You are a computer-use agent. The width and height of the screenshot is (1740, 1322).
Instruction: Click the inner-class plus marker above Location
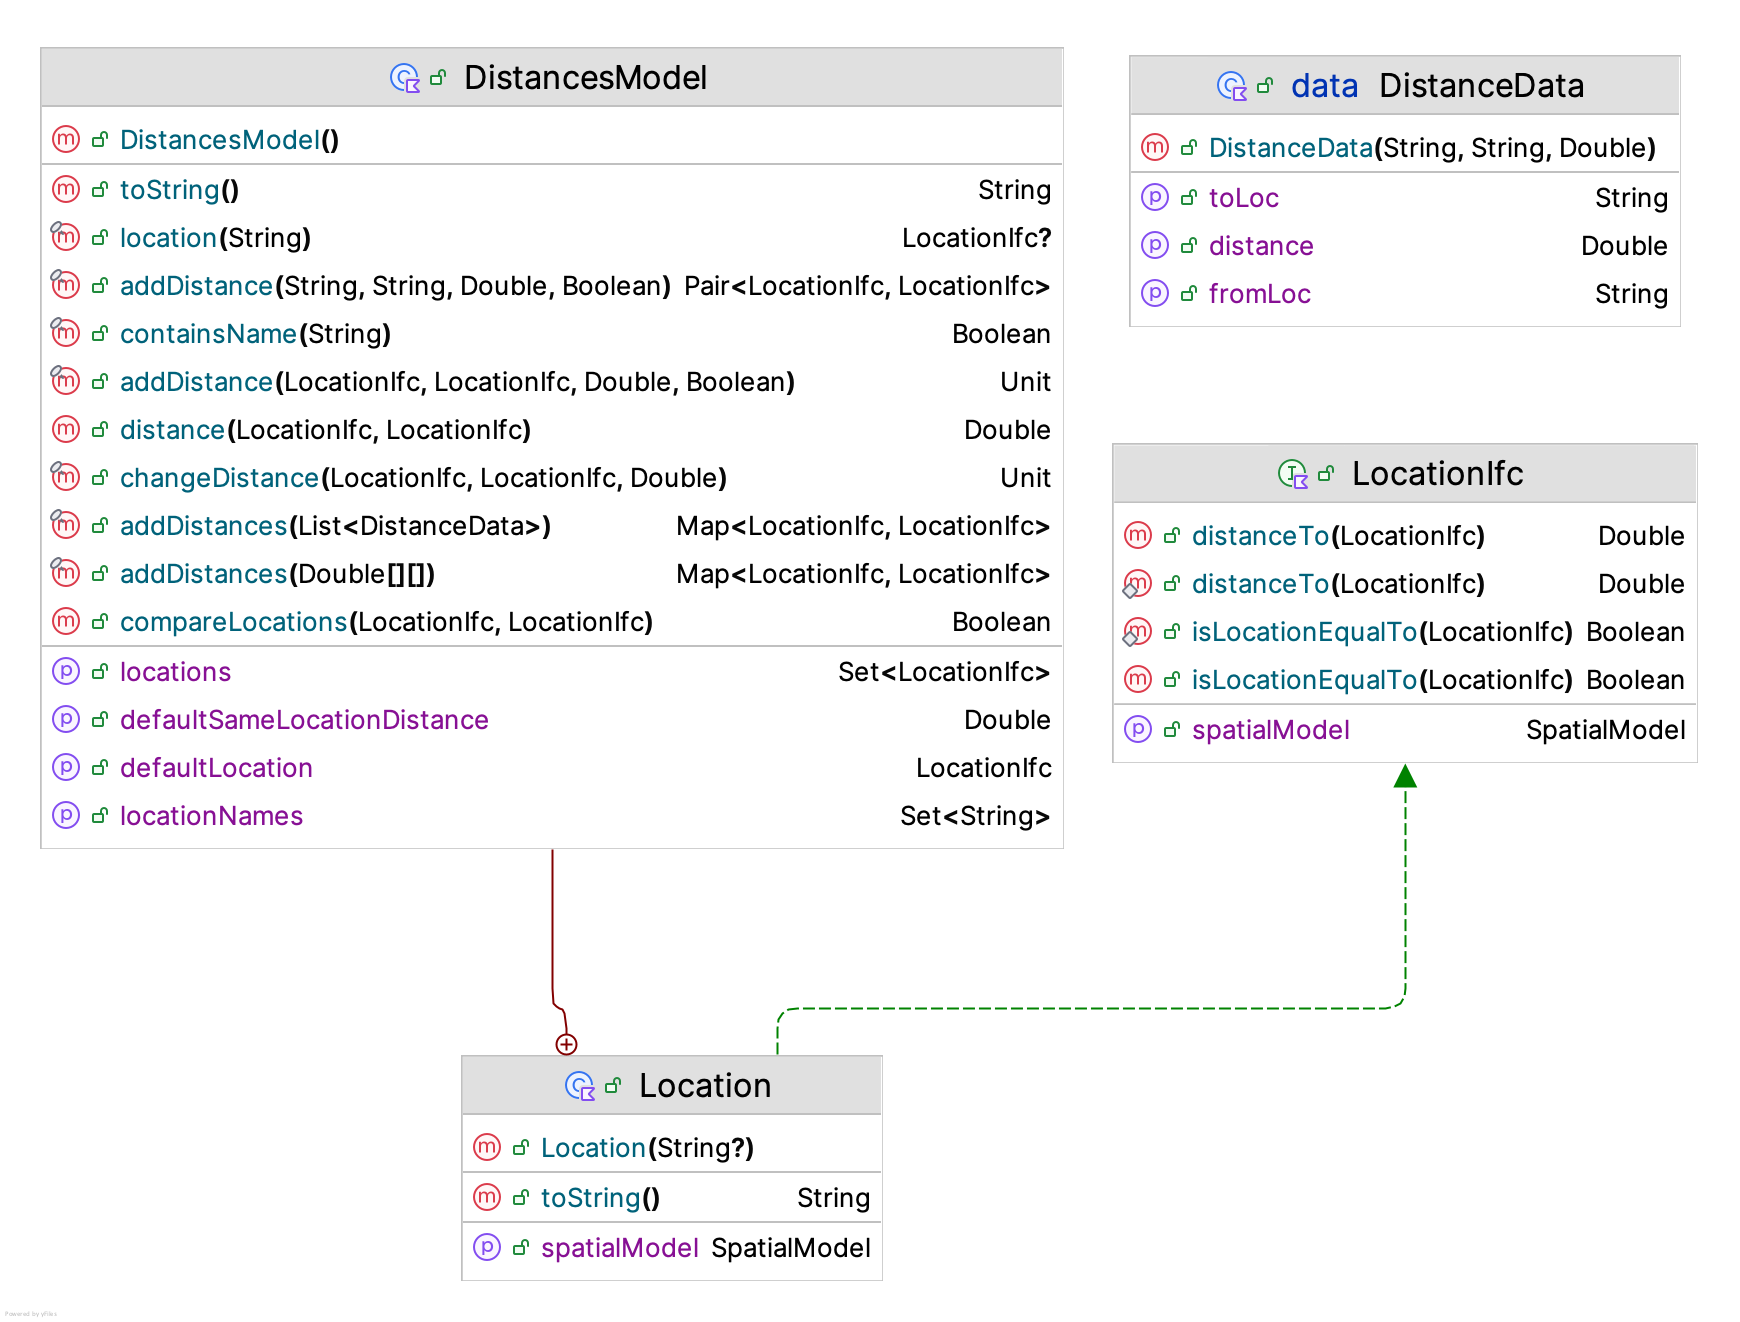[x=566, y=1044]
